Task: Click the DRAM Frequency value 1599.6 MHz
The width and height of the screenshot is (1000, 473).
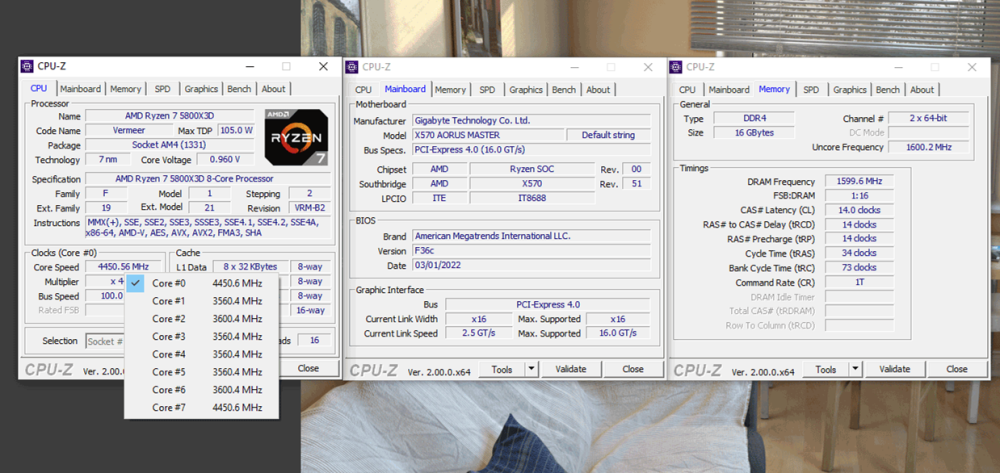Action: (859, 181)
